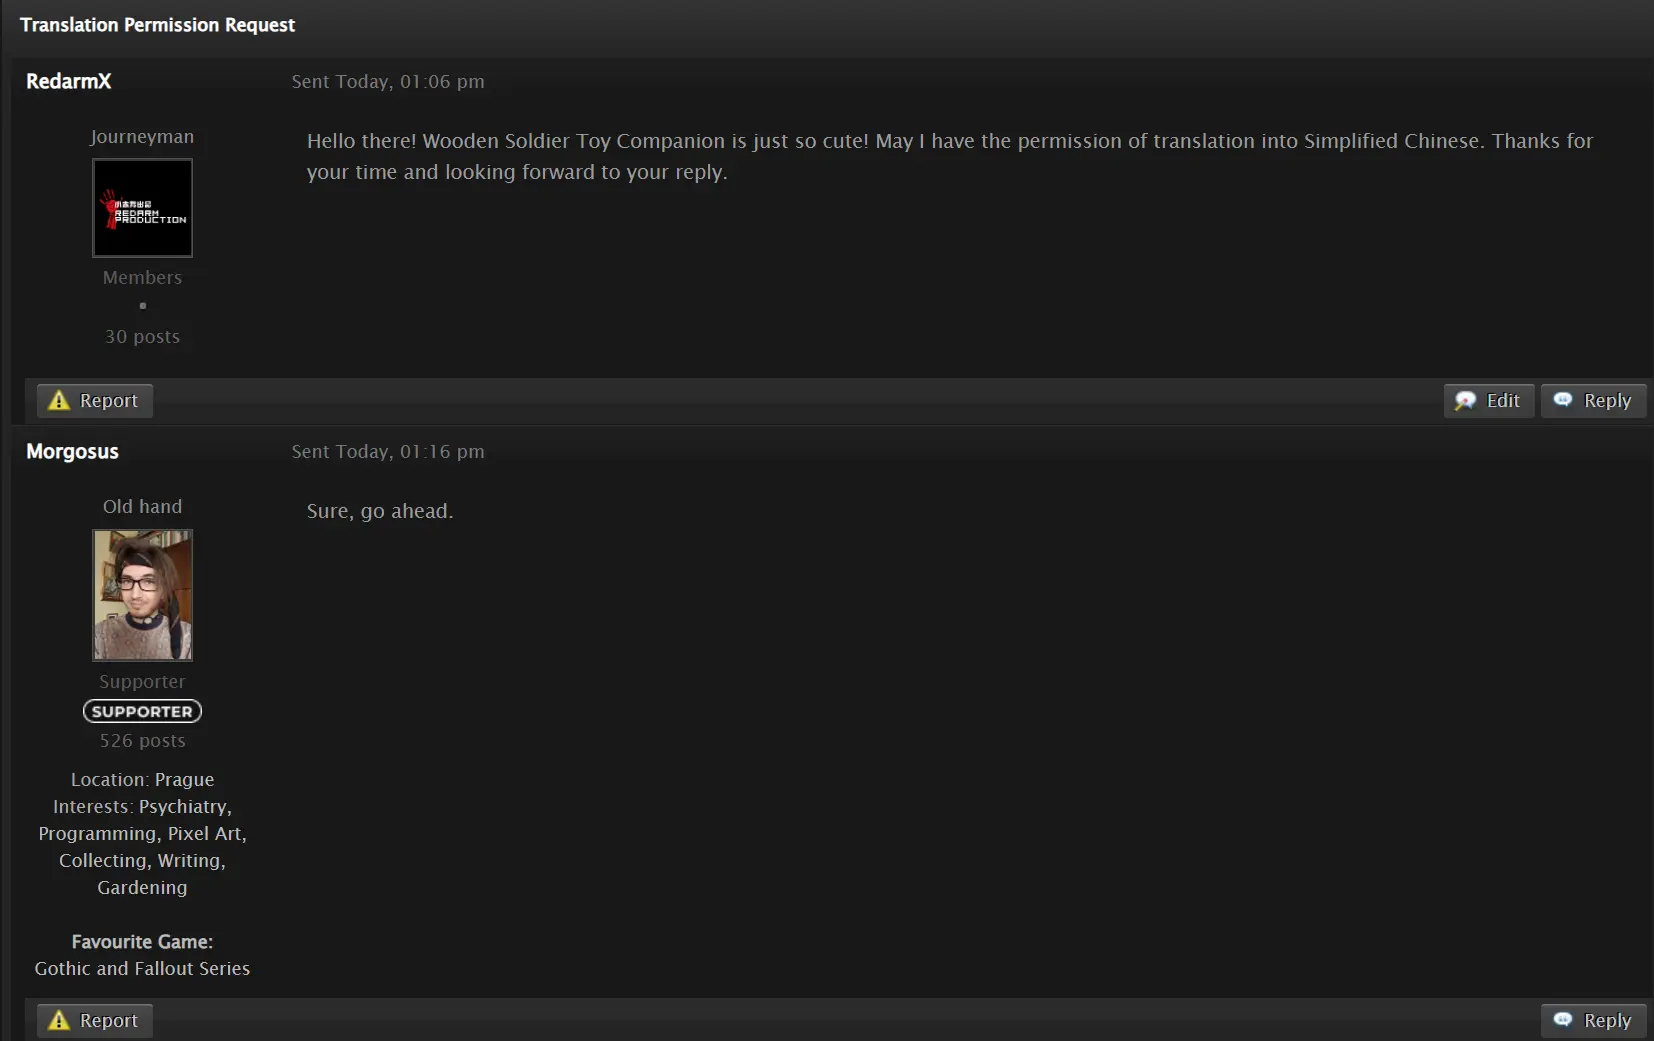Click the Sent Today, 01:16 pm timestamp

[x=388, y=451]
